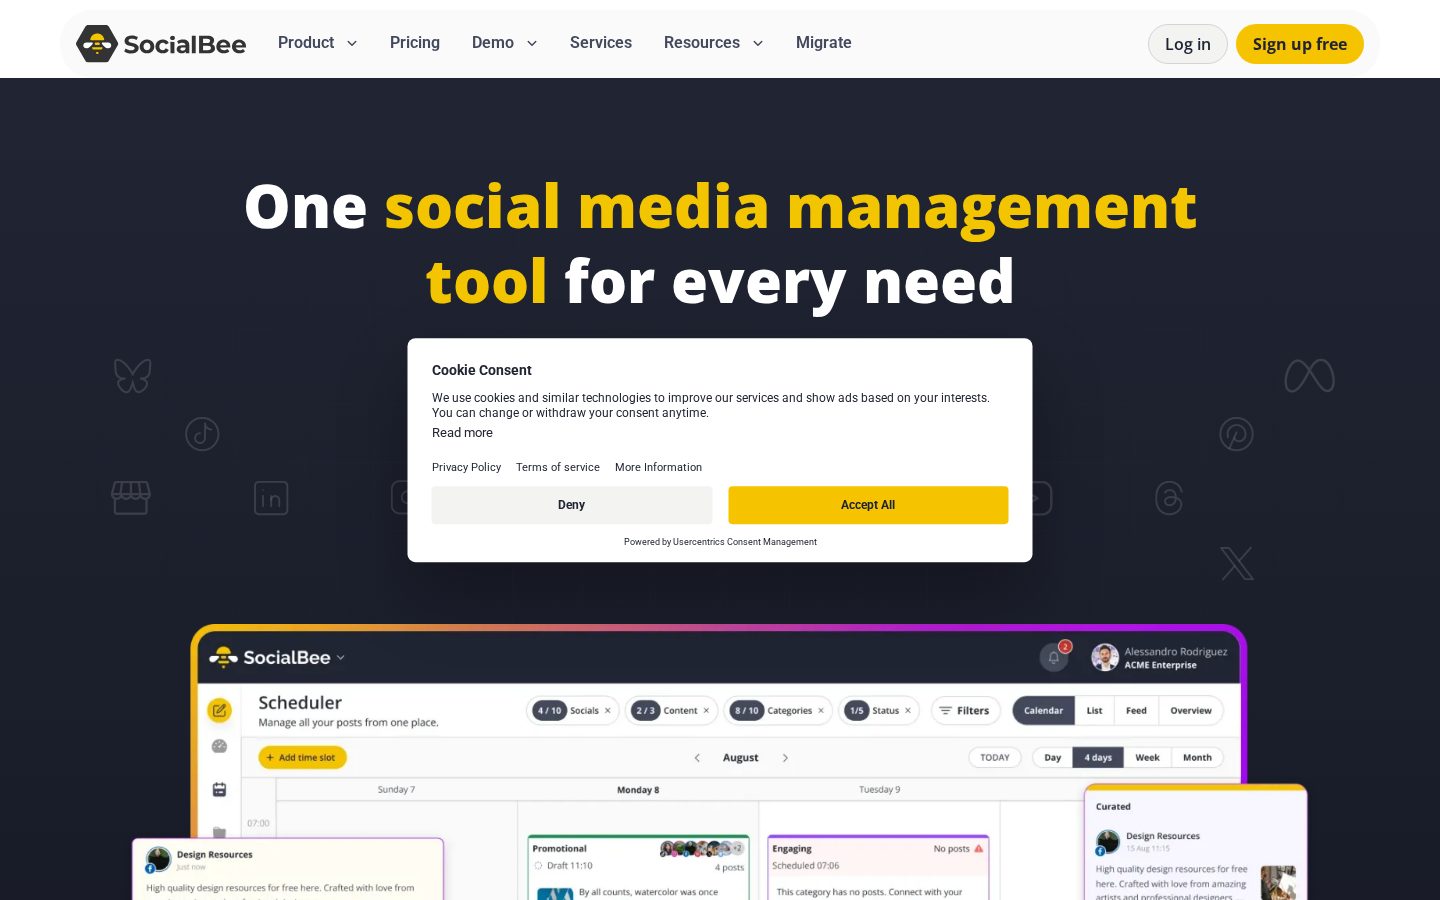Image resolution: width=1440 pixels, height=900 pixels.
Task: Click the 'August' month label
Action: coord(741,758)
